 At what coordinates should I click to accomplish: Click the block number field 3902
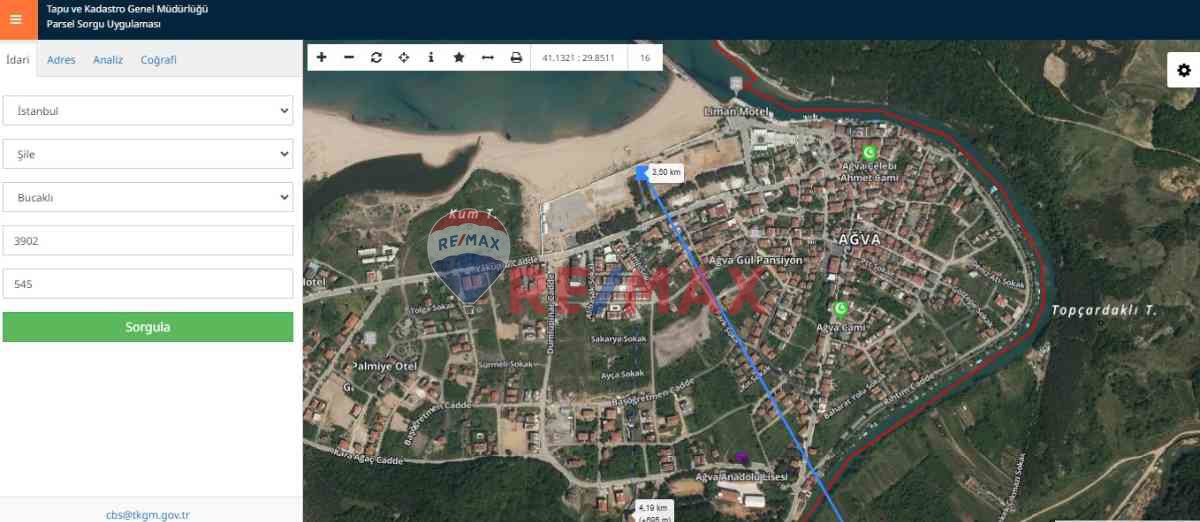click(x=148, y=241)
